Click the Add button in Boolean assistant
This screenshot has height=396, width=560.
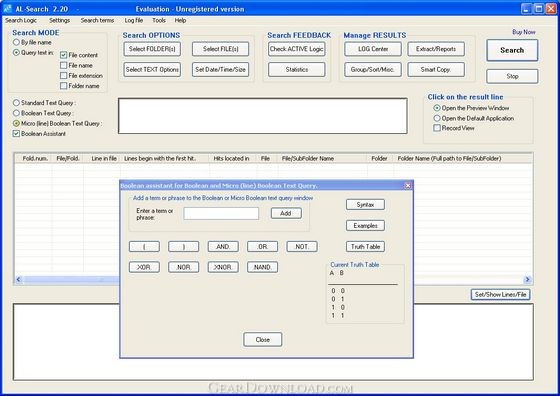pyautogui.click(x=286, y=213)
